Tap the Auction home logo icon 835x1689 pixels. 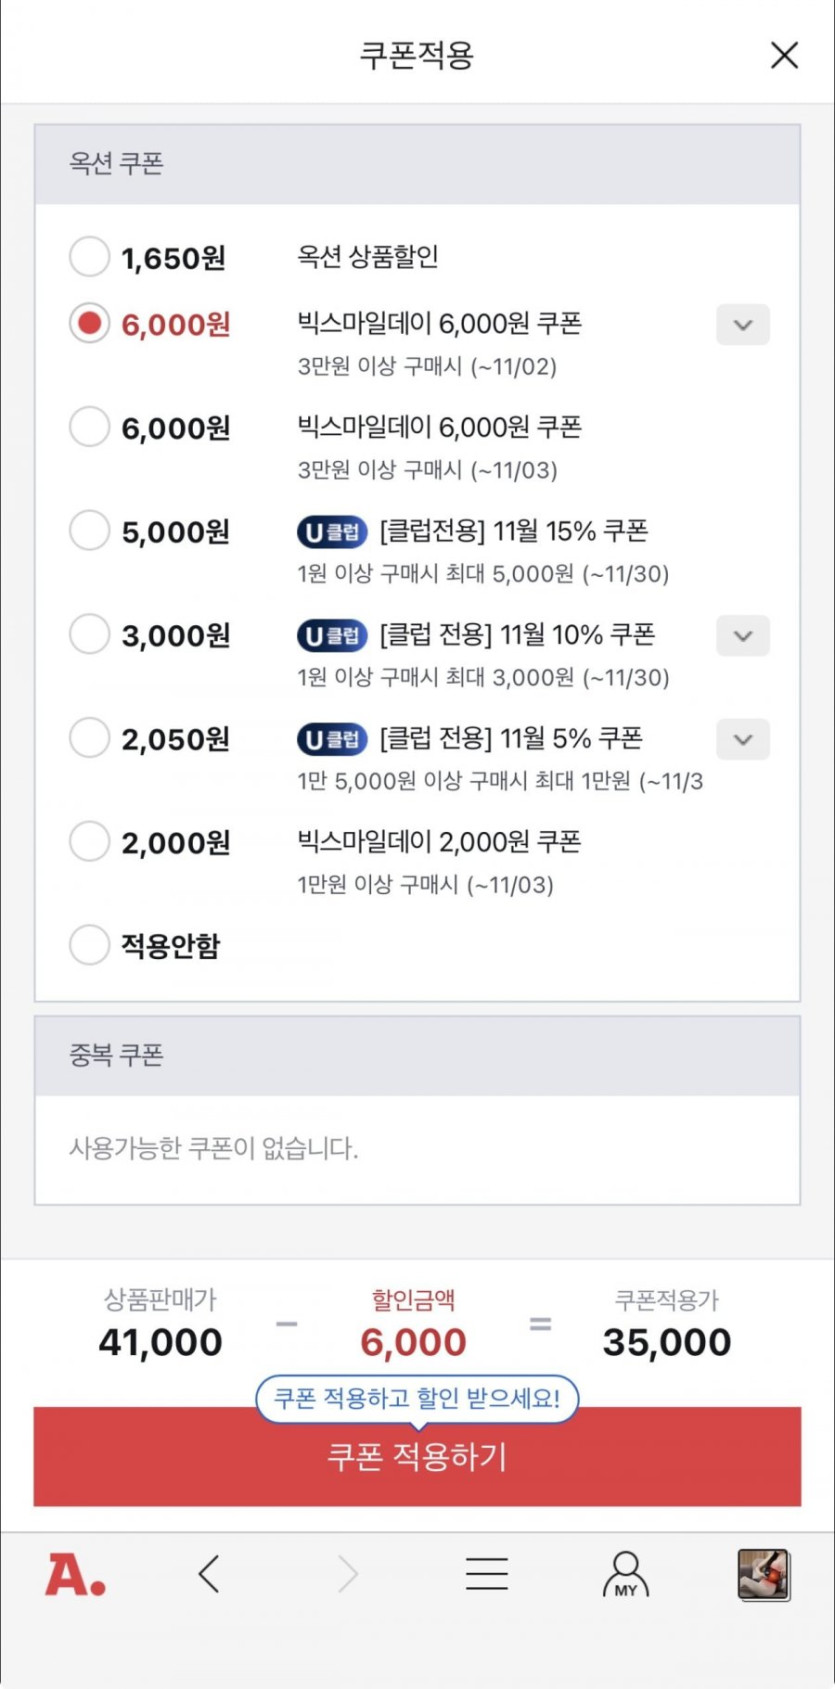pyautogui.click(x=75, y=1575)
